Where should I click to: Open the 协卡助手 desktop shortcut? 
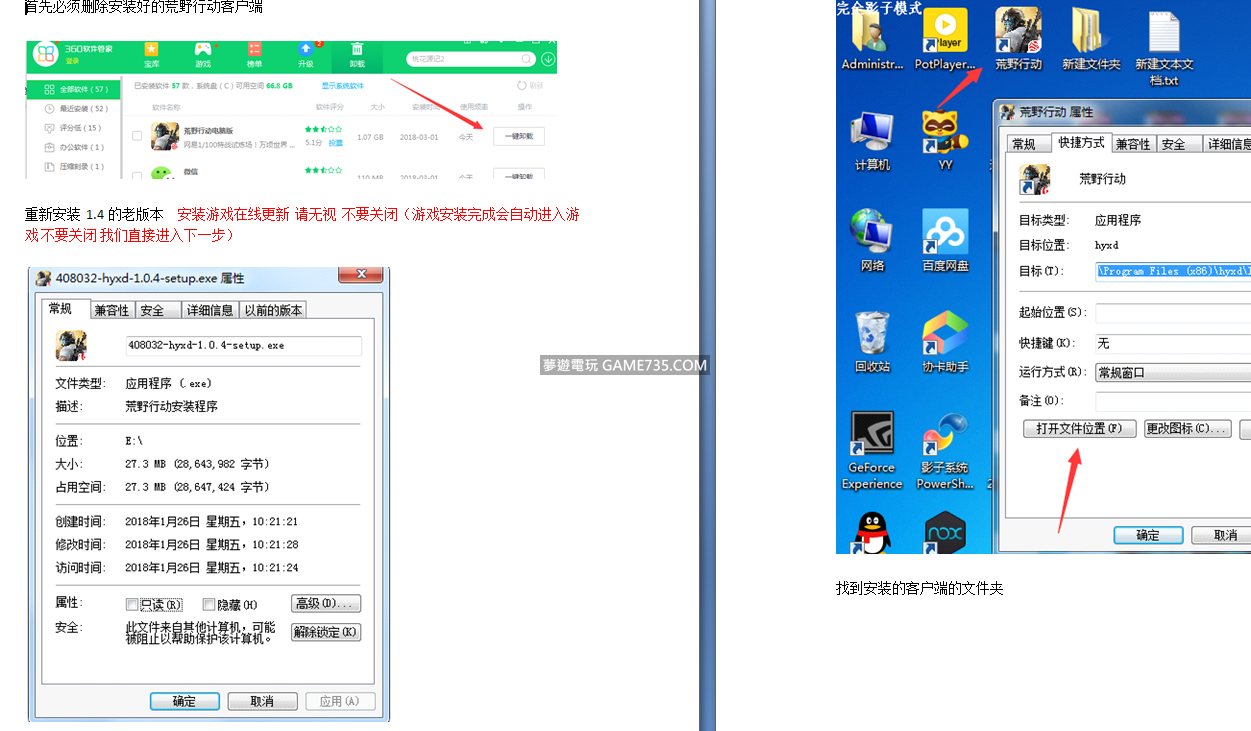(944, 333)
